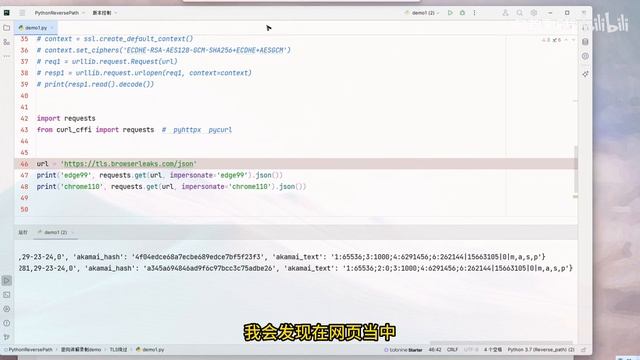Place cursor on line 42 'import requests'
Screen dimensions: 640x360
66,118
